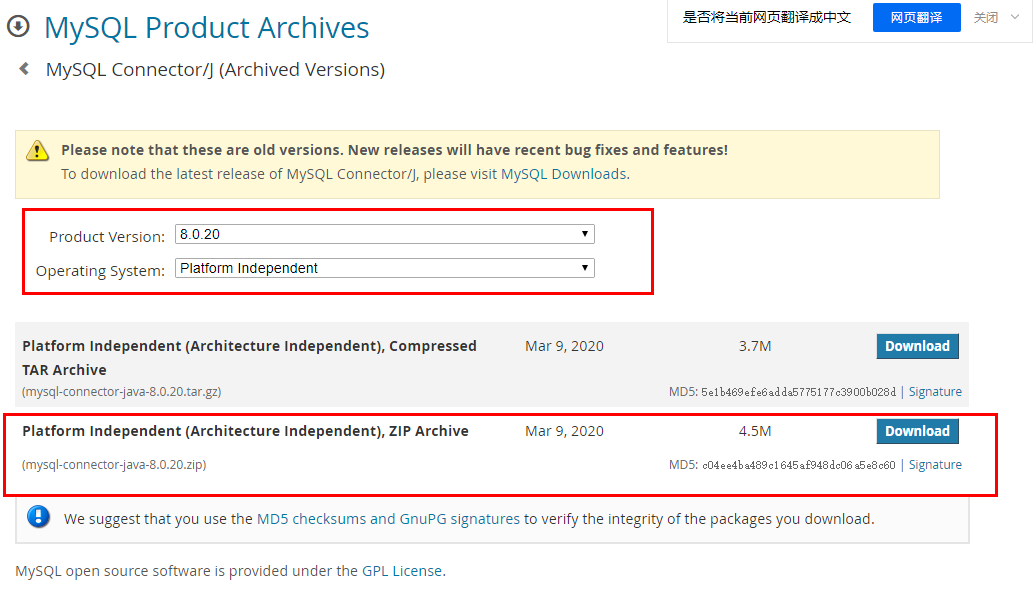Click the blue 网页翻译 translate button
This screenshot has width=1036, height=606.
pos(916,17)
